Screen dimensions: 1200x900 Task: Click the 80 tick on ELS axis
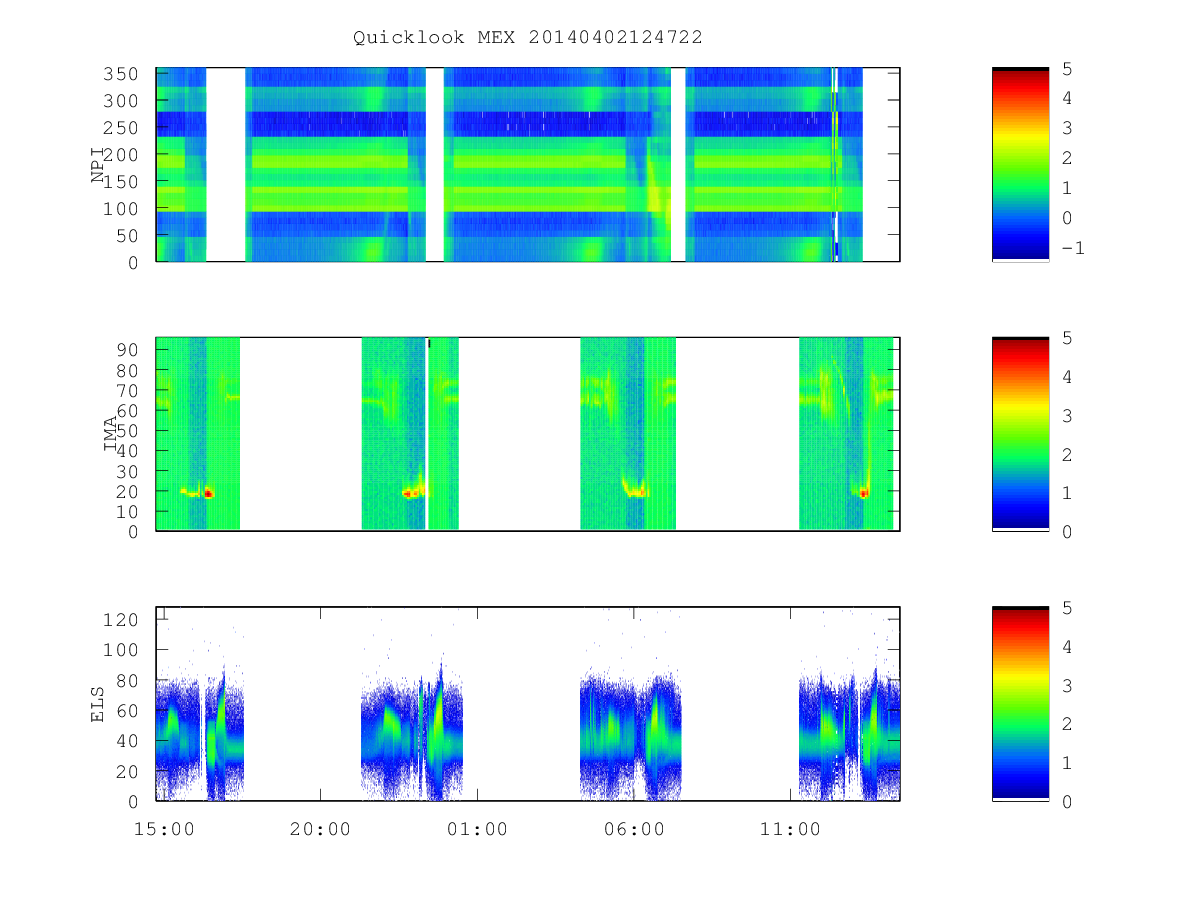pyautogui.click(x=129, y=680)
